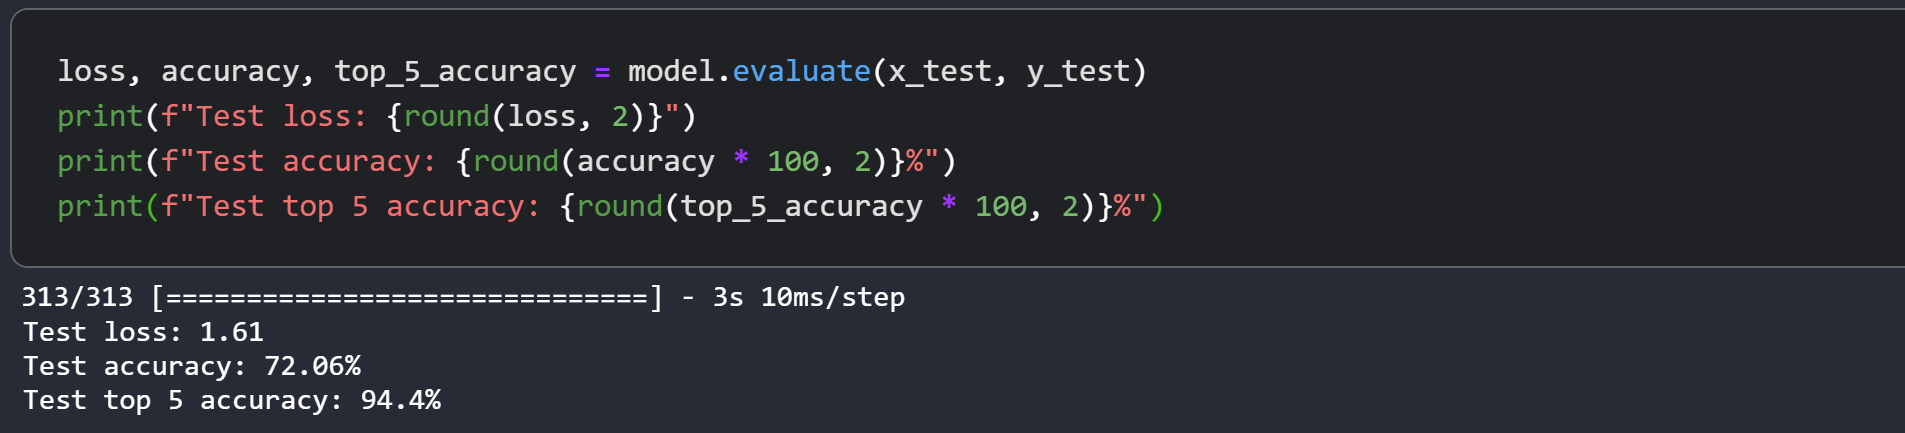The height and width of the screenshot is (433, 1905).
Task: Click the "Test top 5 accuracy:" string in code
Action: pos(368,207)
